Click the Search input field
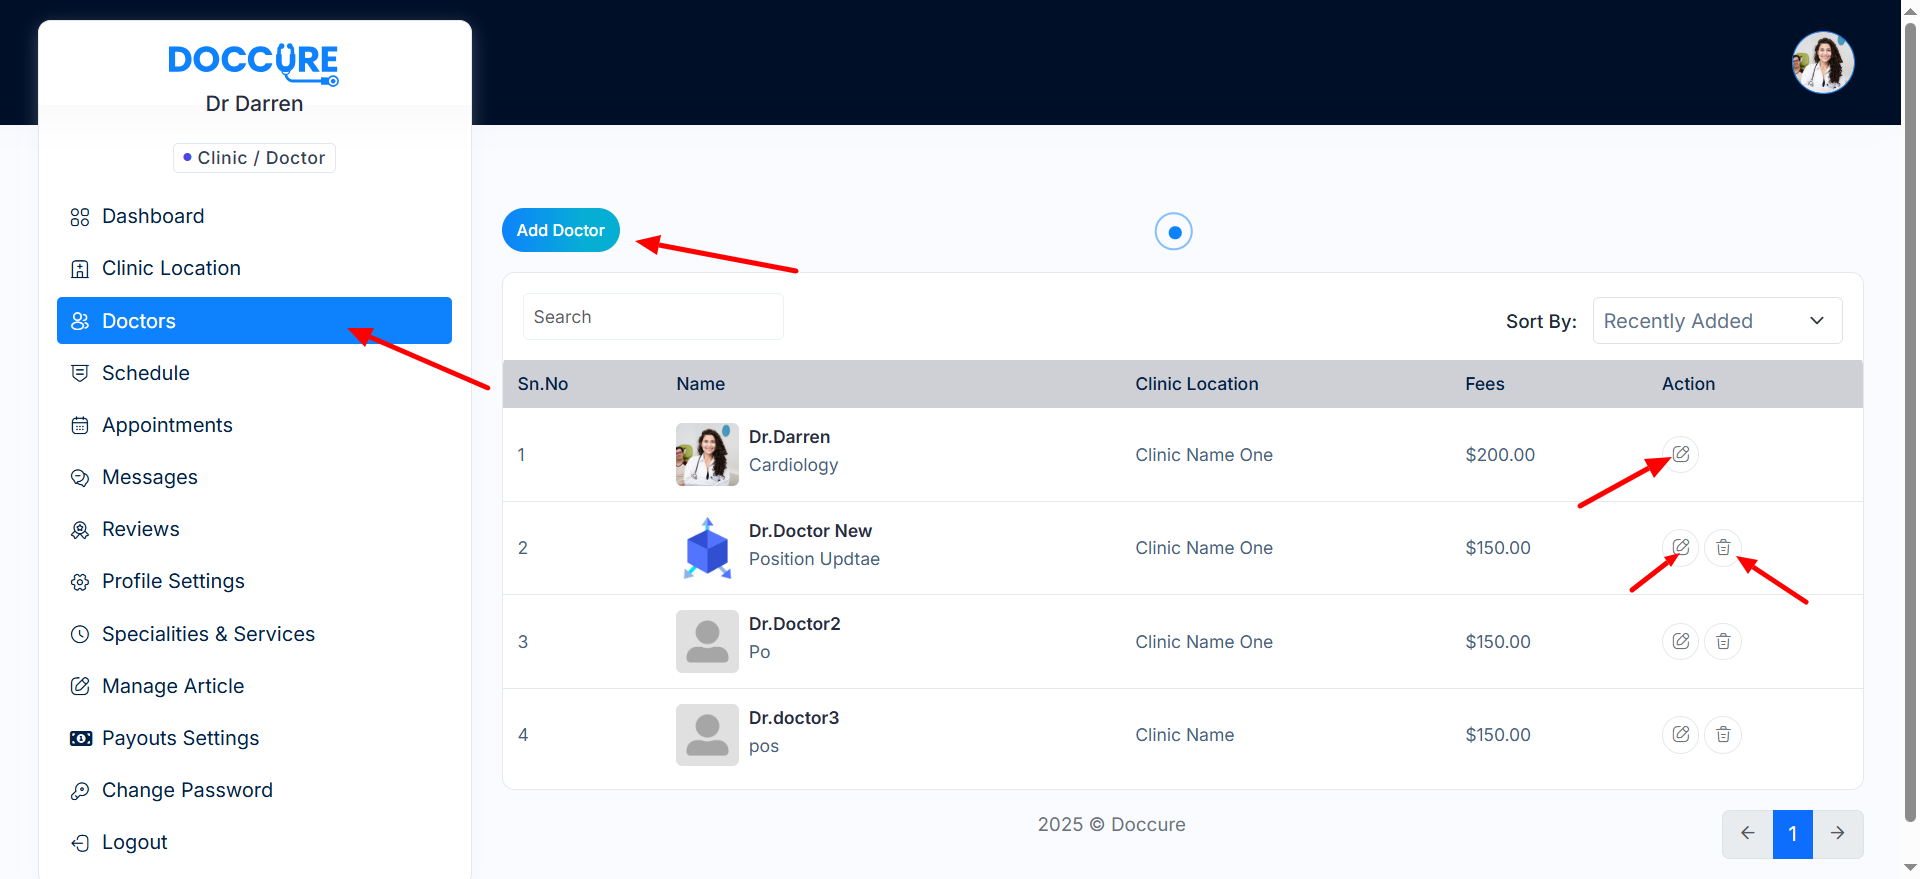The height and width of the screenshot is (879, 1920). tap(653, 317)
